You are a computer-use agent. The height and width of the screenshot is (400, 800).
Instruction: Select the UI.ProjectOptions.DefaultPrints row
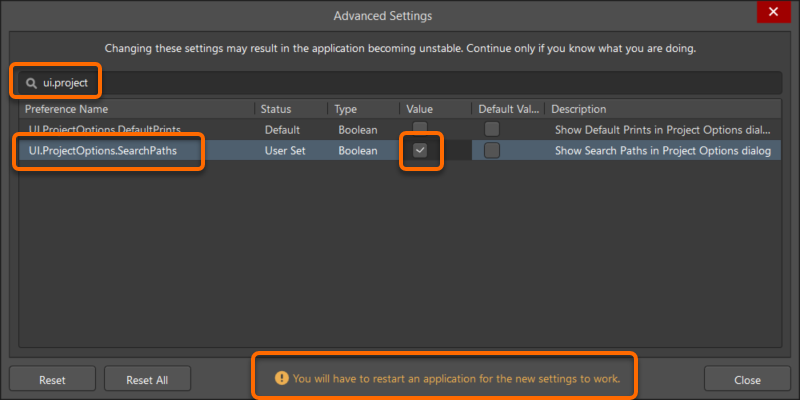(110, 129)
